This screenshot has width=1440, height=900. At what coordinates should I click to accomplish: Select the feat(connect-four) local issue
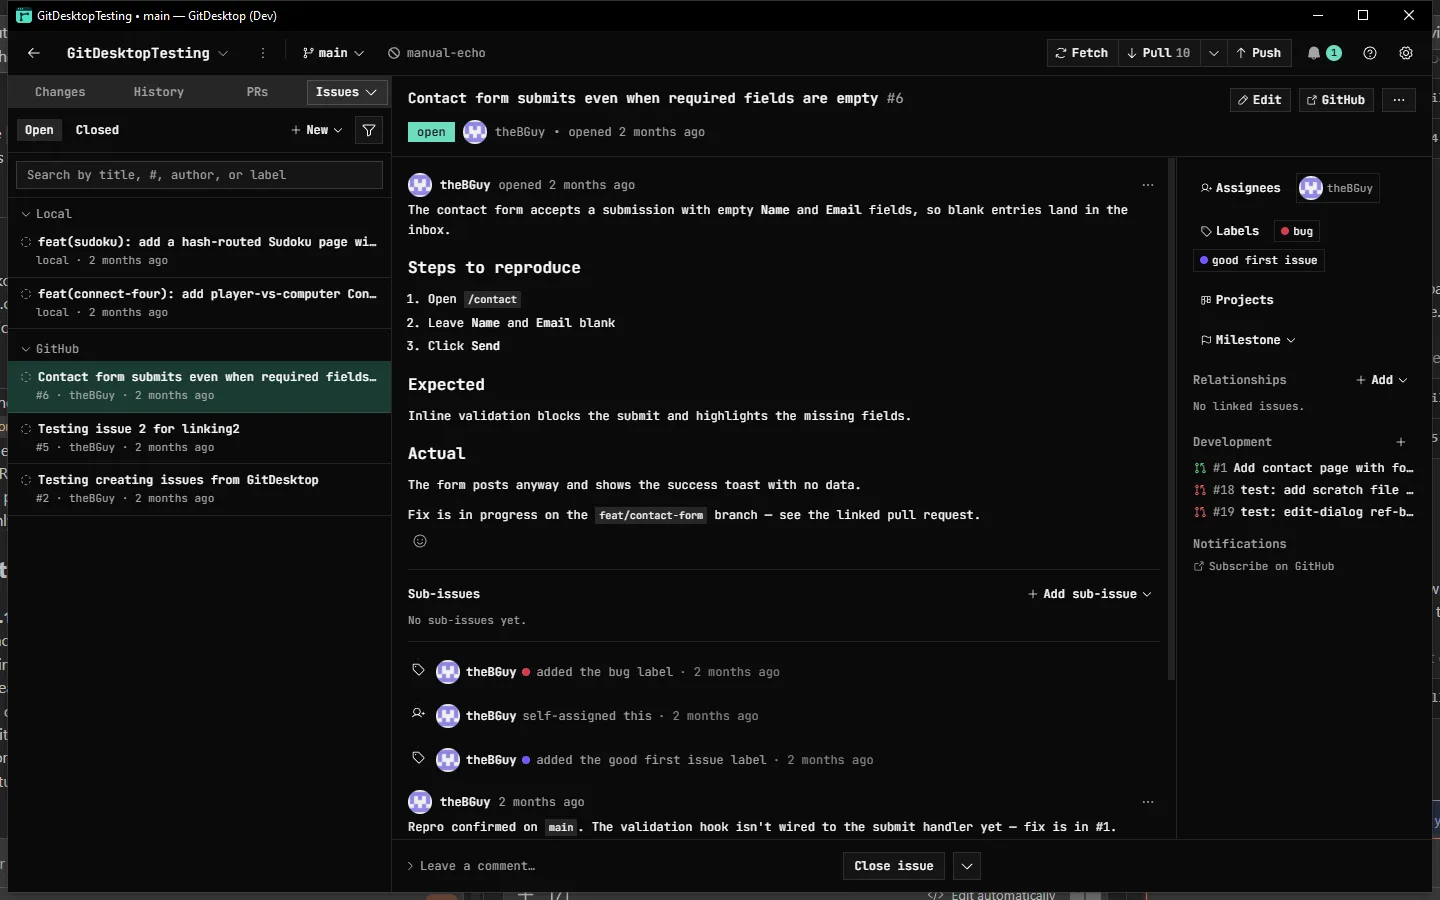[199, 303]
